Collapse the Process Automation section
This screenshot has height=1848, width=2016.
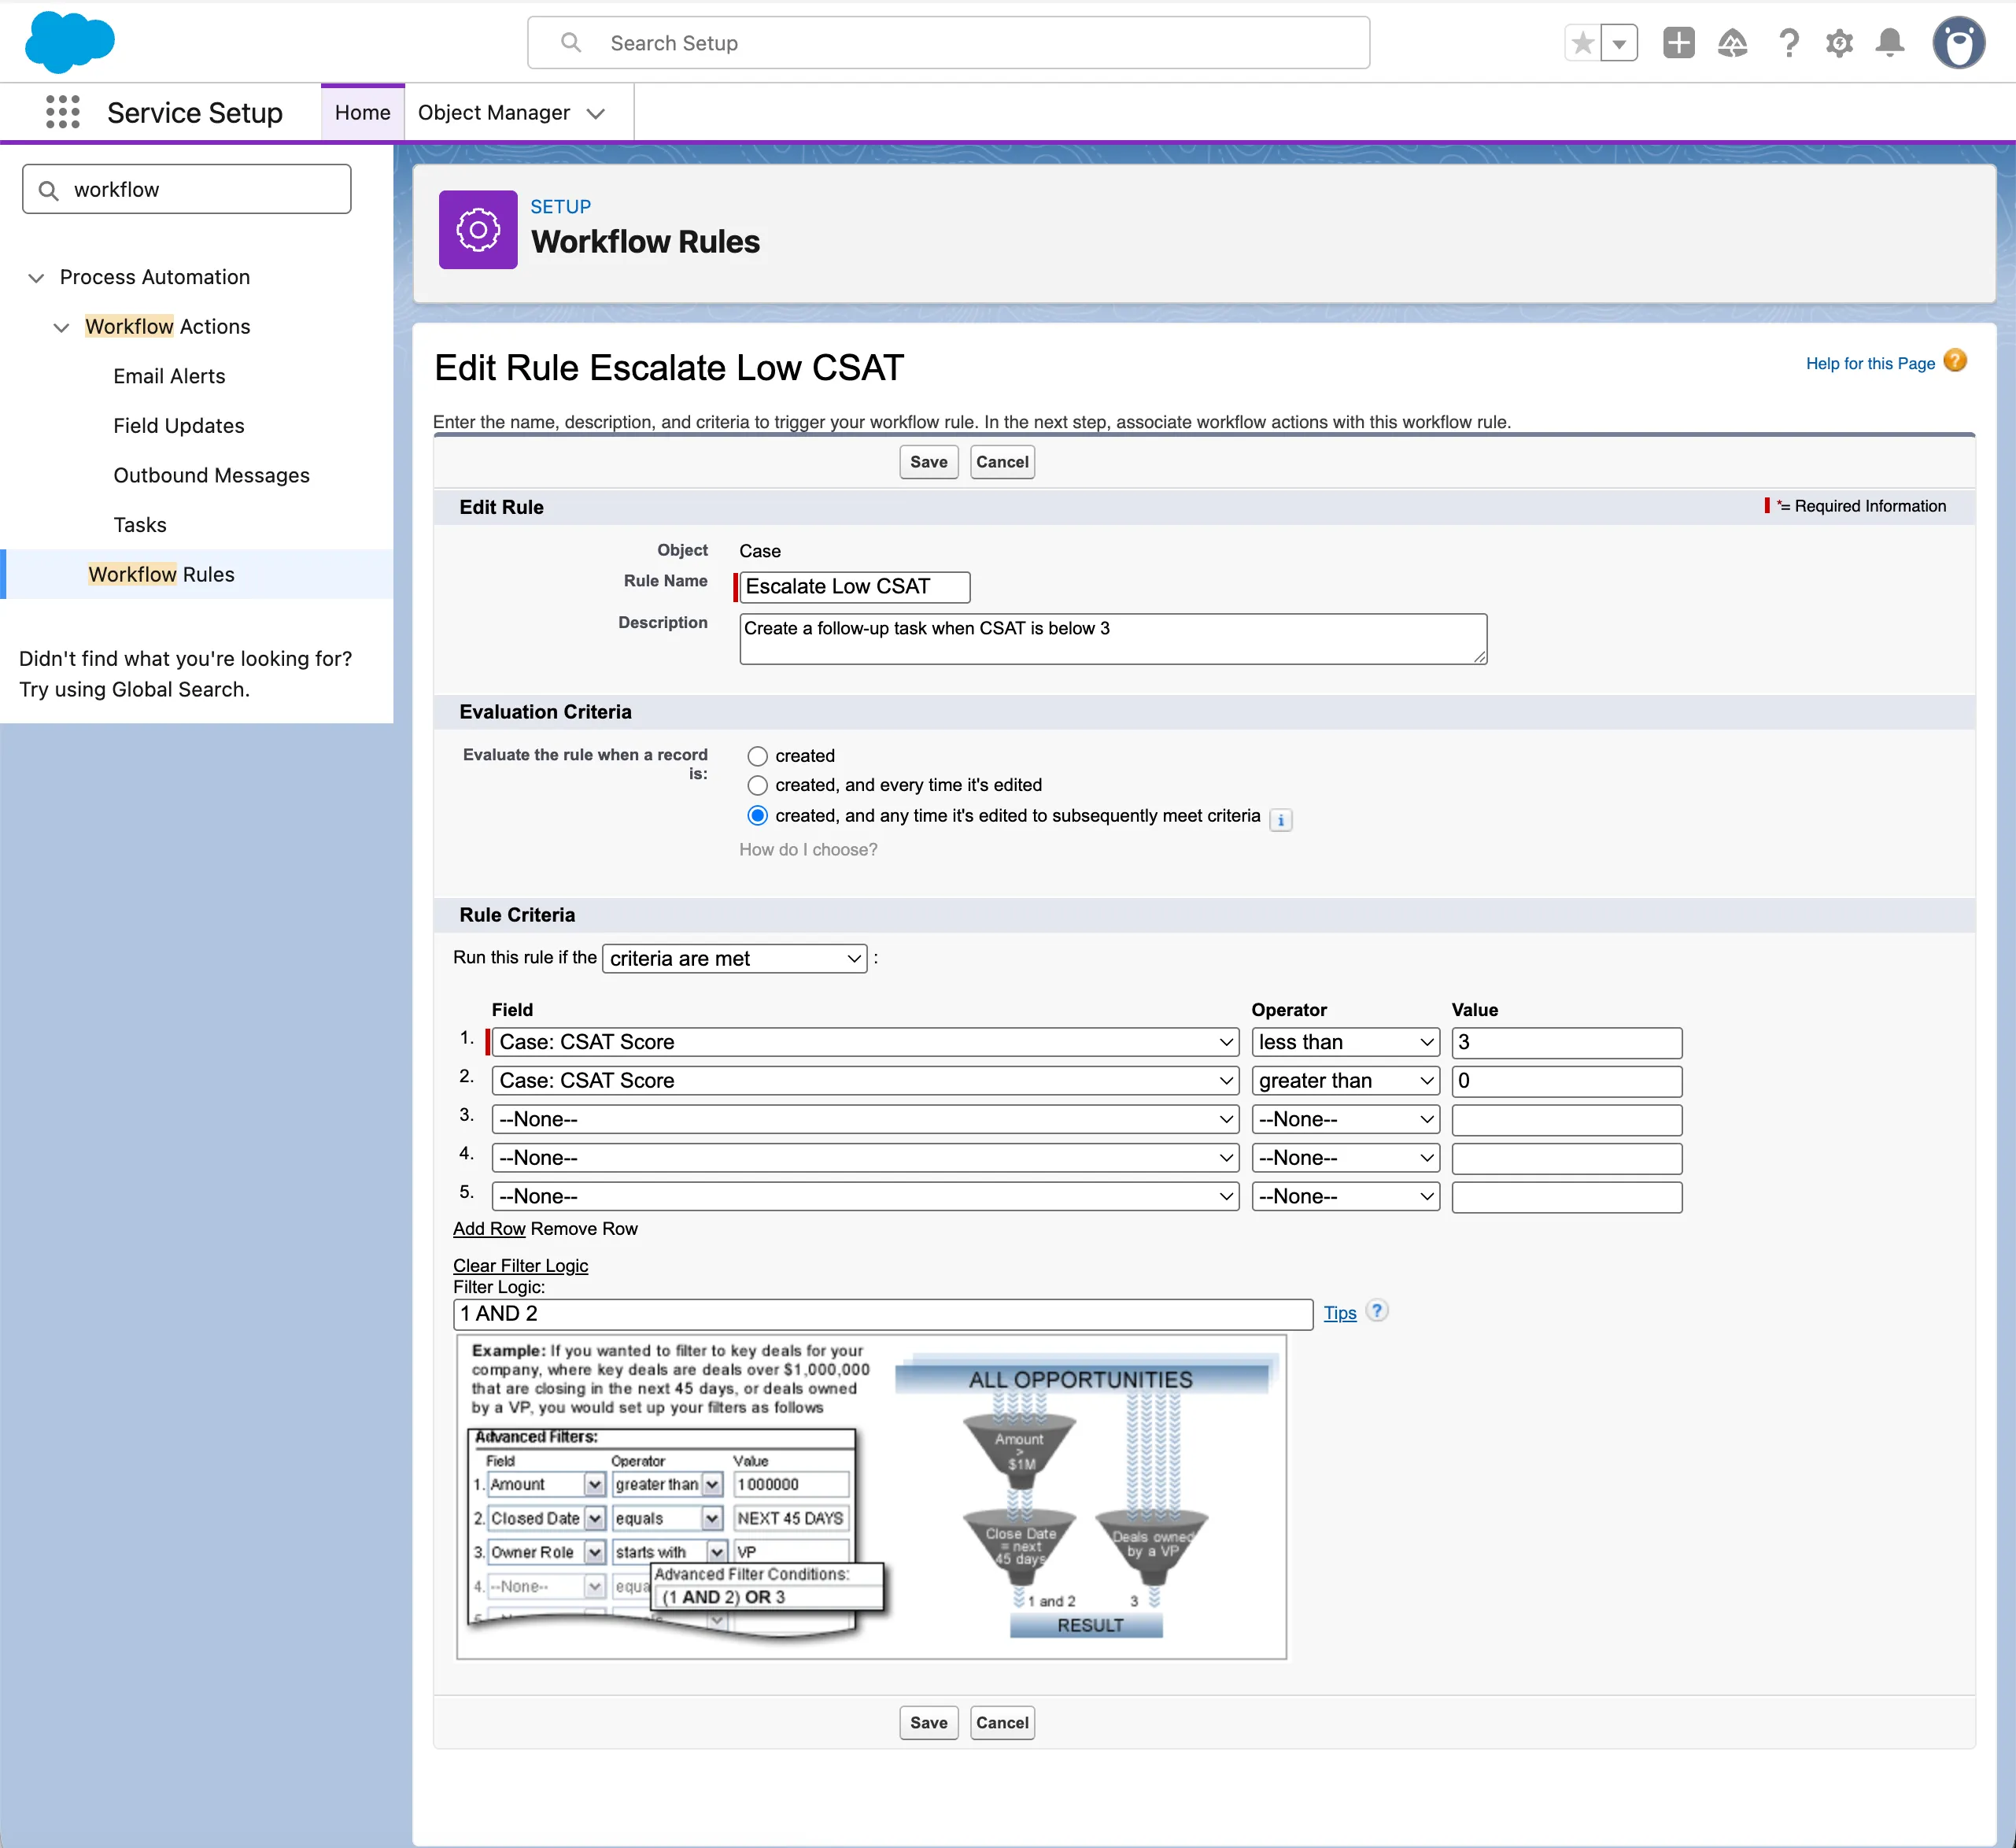pyautogui.click(x=36, y=277)
